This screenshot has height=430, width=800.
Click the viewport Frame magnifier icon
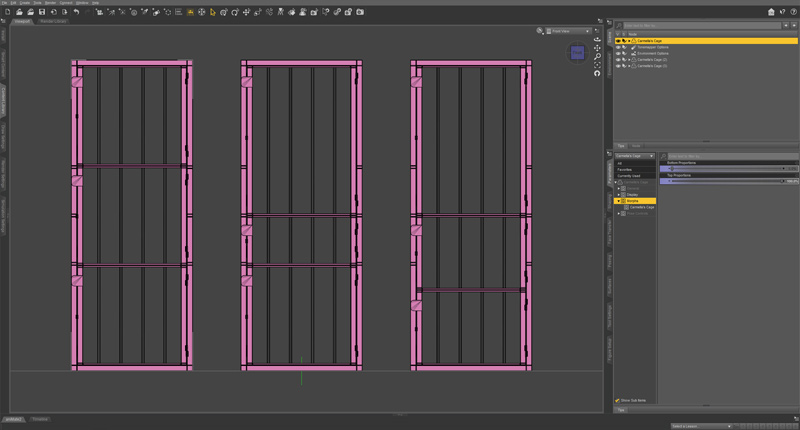(597, 57)
